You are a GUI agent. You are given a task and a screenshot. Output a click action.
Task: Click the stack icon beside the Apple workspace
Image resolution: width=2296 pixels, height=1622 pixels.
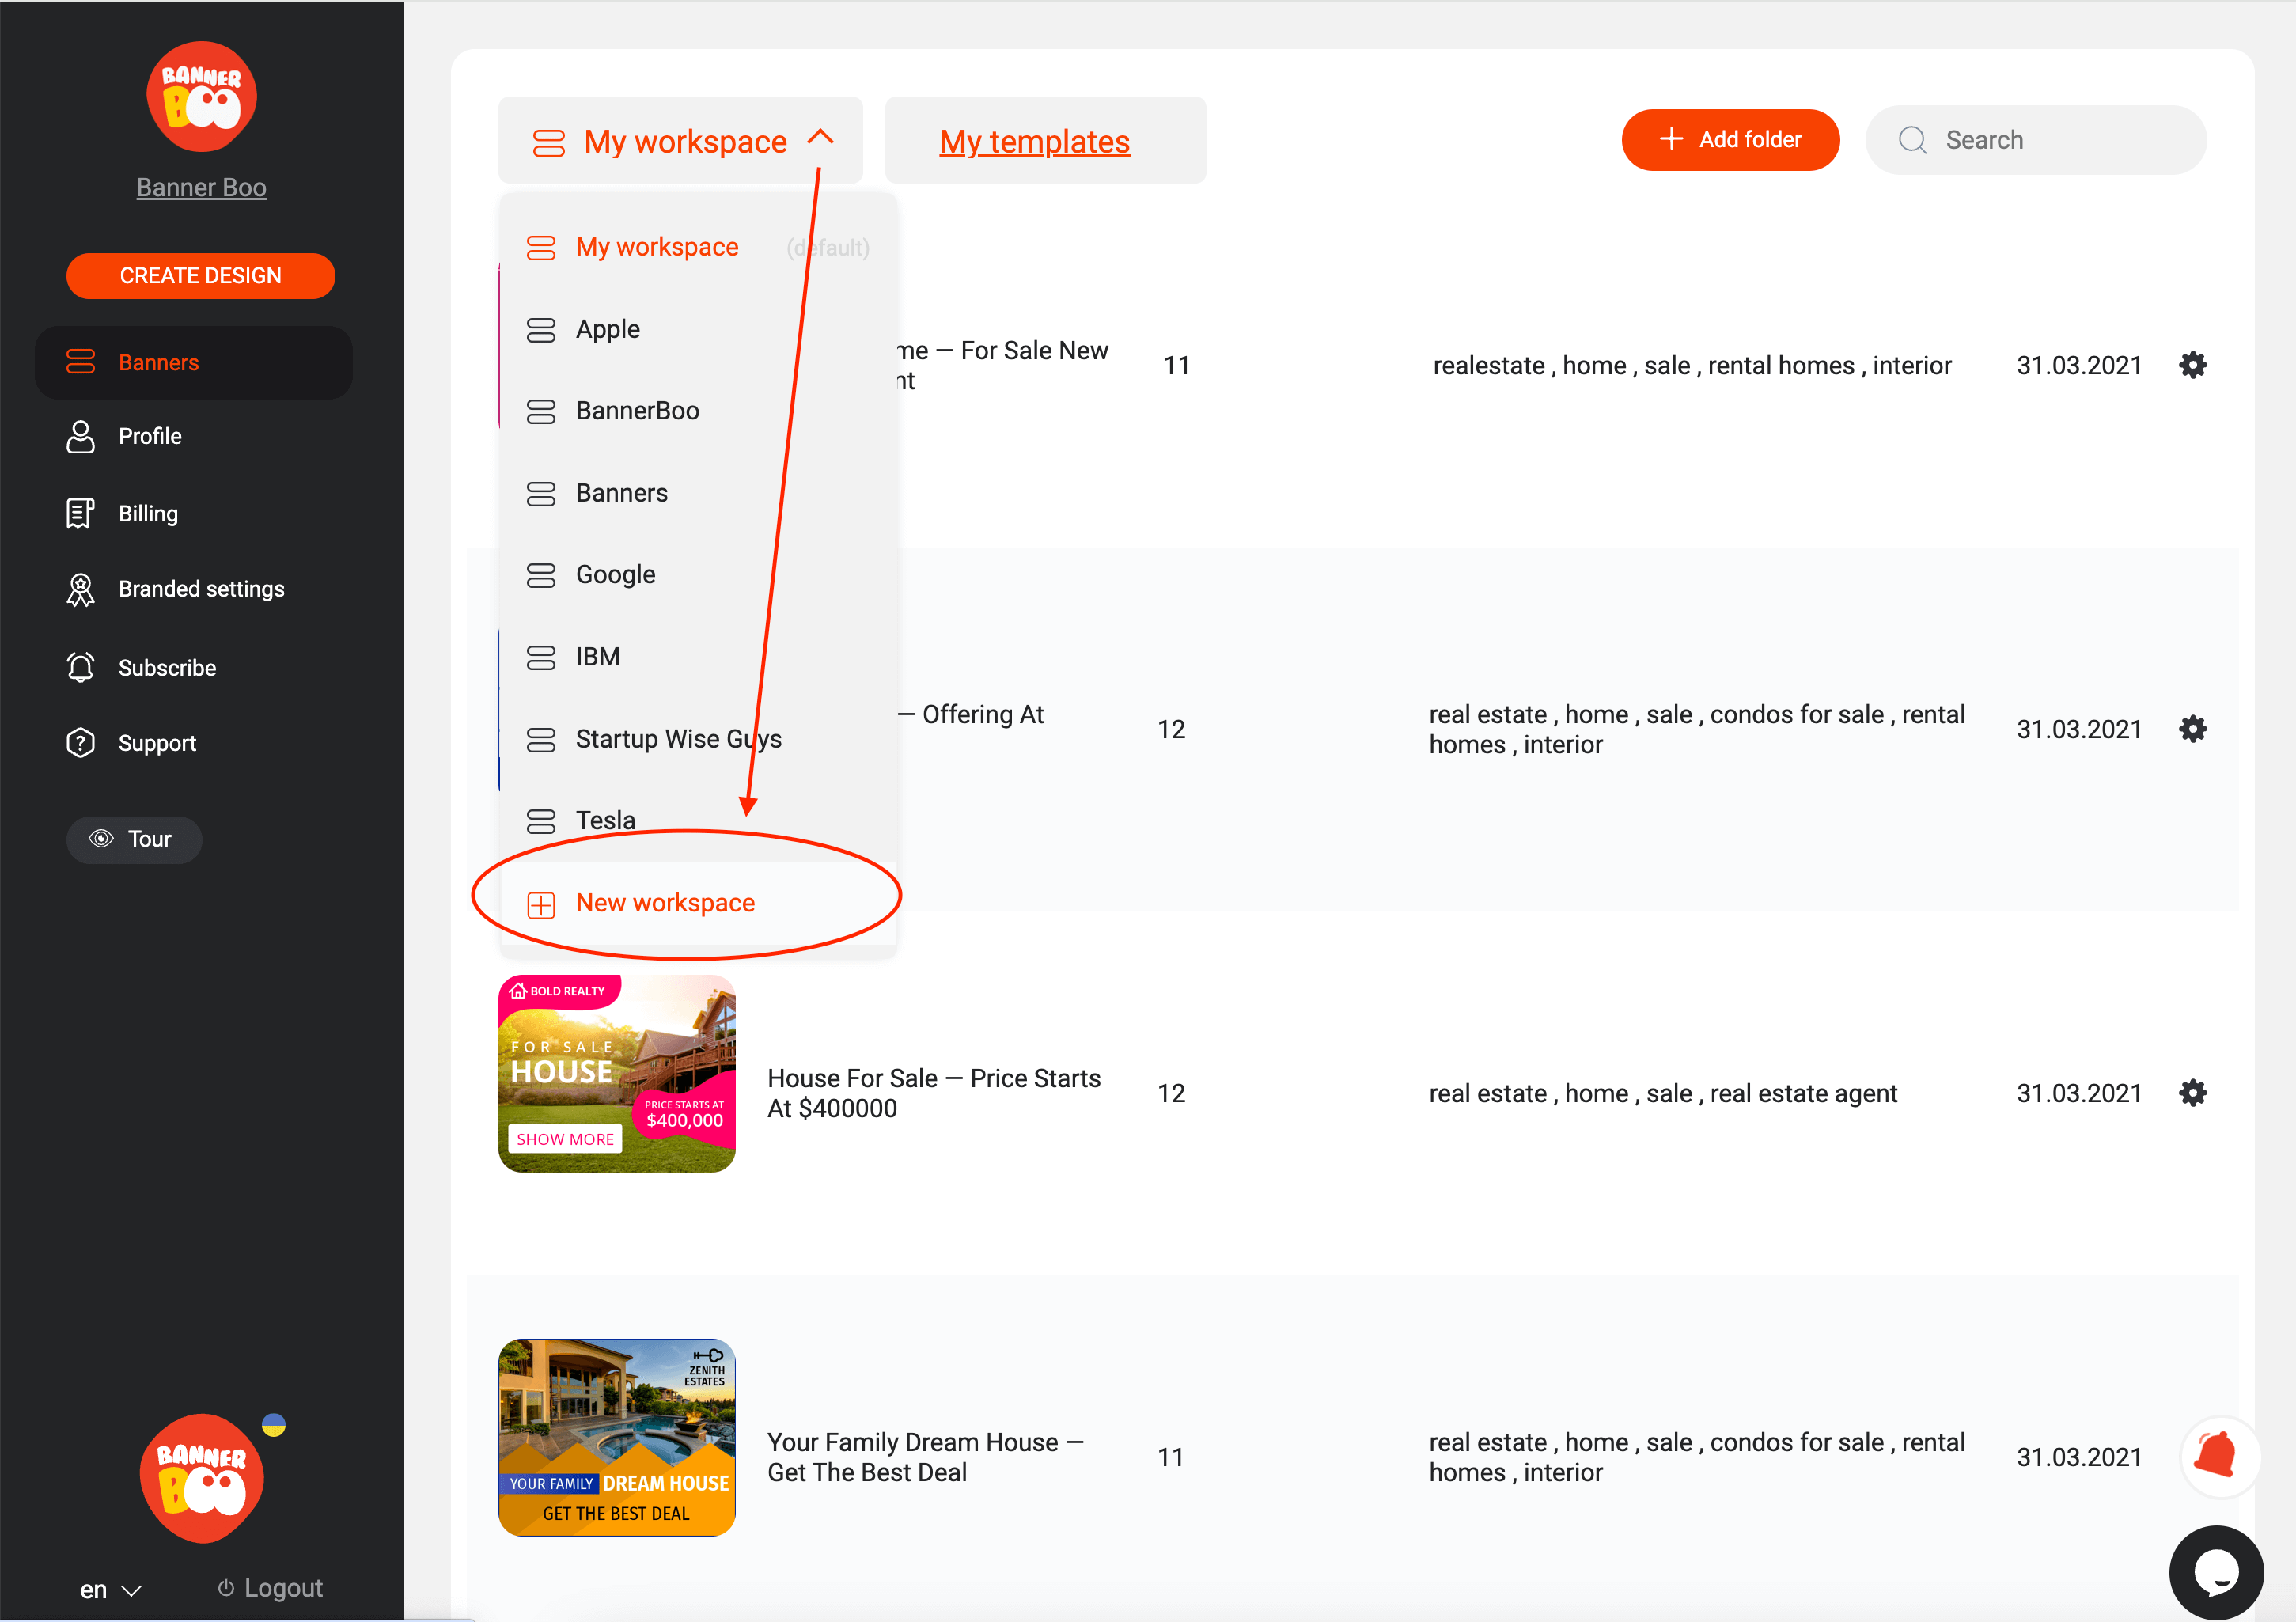pos(541,330)
